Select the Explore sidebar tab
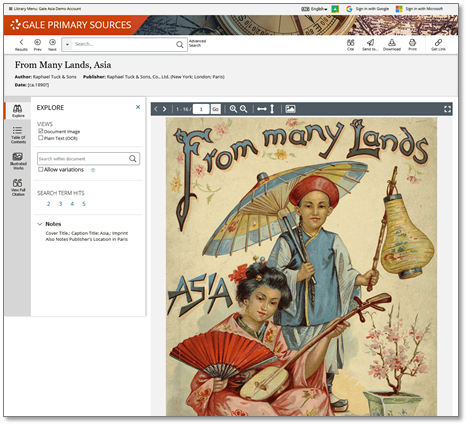The height and width of the screenshot is (426, 468). [18, 111]
